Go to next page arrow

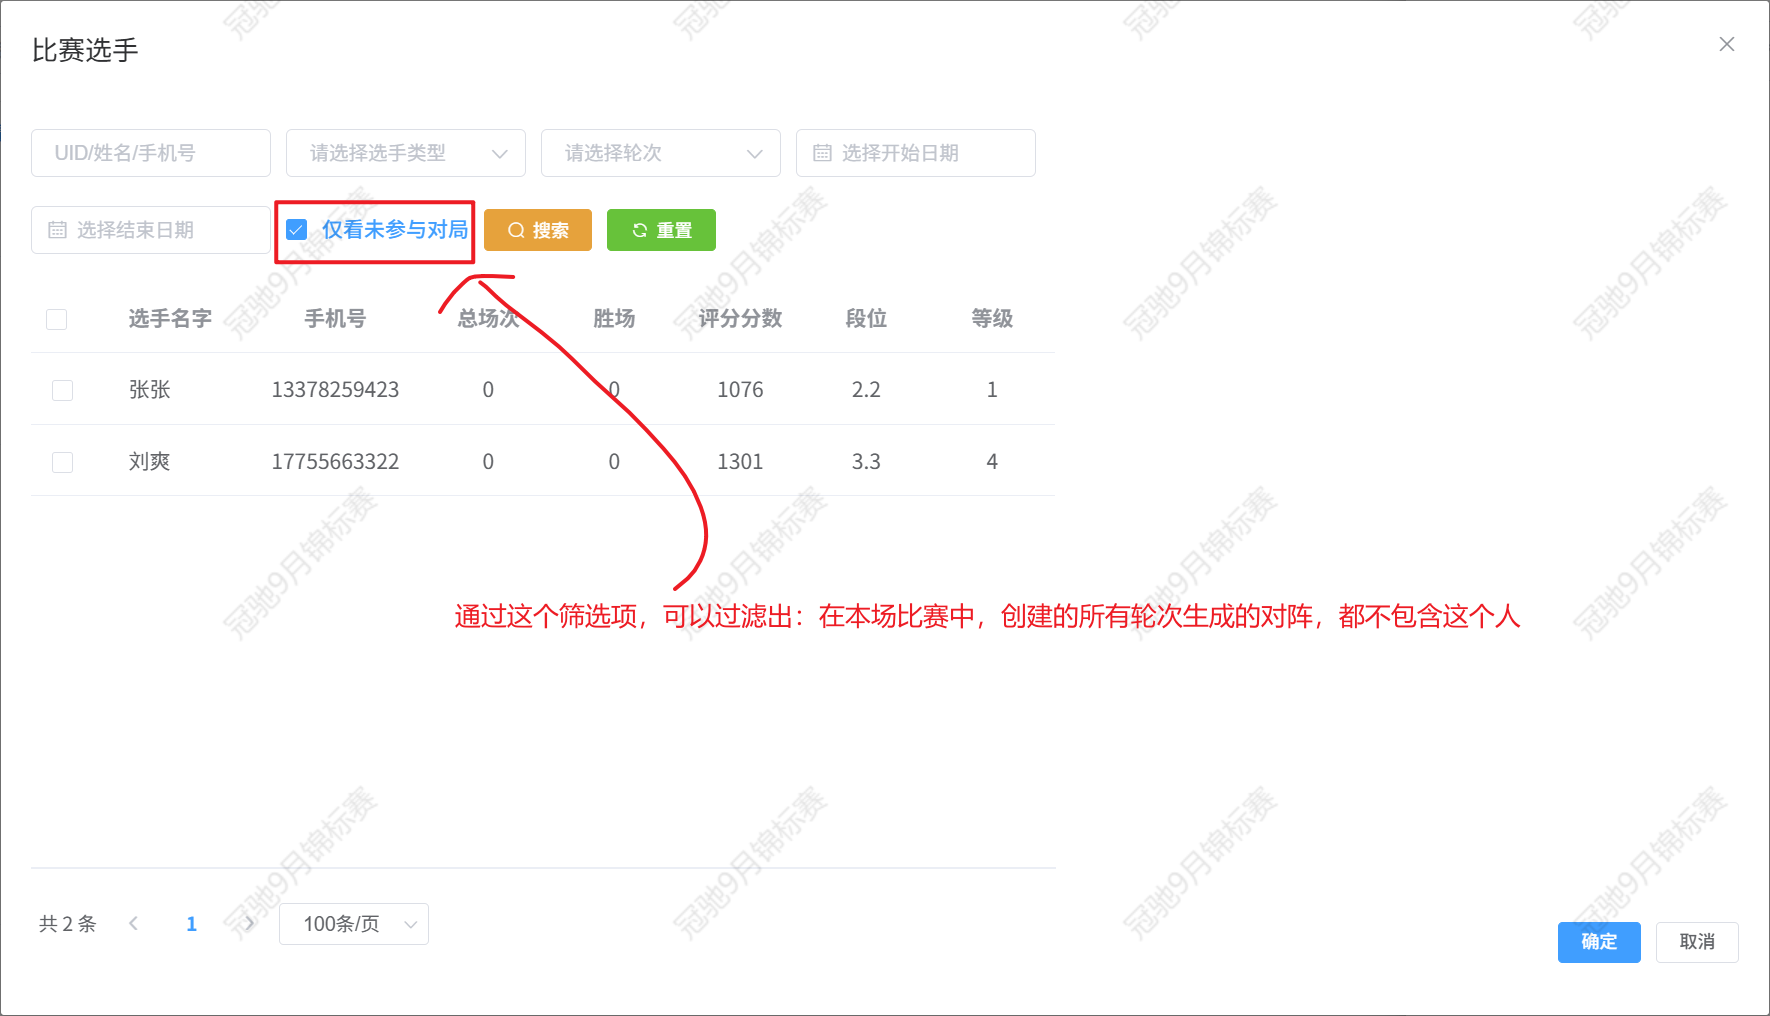coord(249,923)
